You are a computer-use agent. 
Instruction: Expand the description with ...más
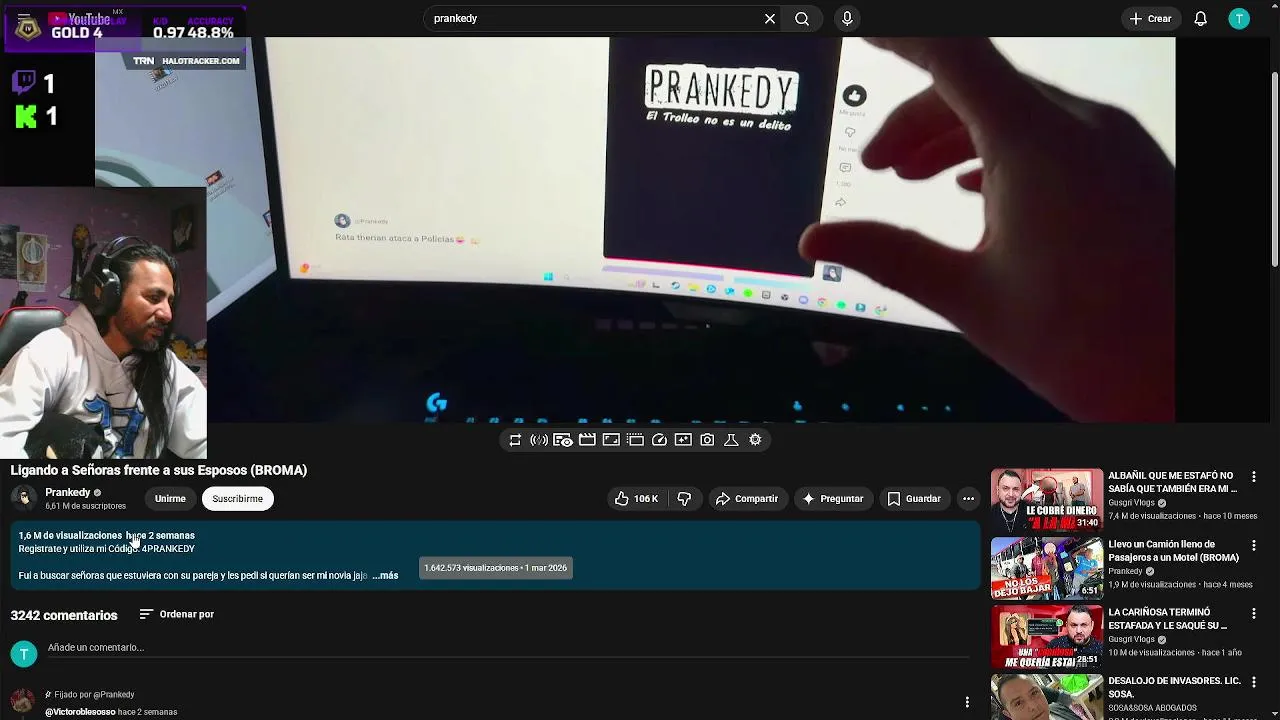point(385,575)
